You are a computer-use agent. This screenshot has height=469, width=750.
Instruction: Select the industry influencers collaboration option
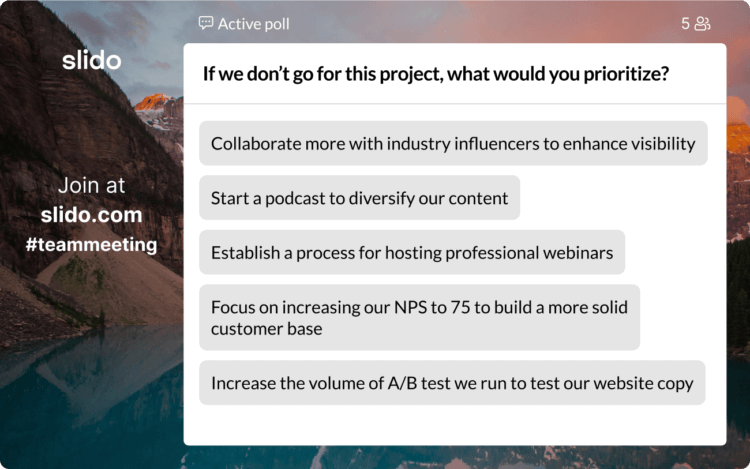click(x=453, y=143)
